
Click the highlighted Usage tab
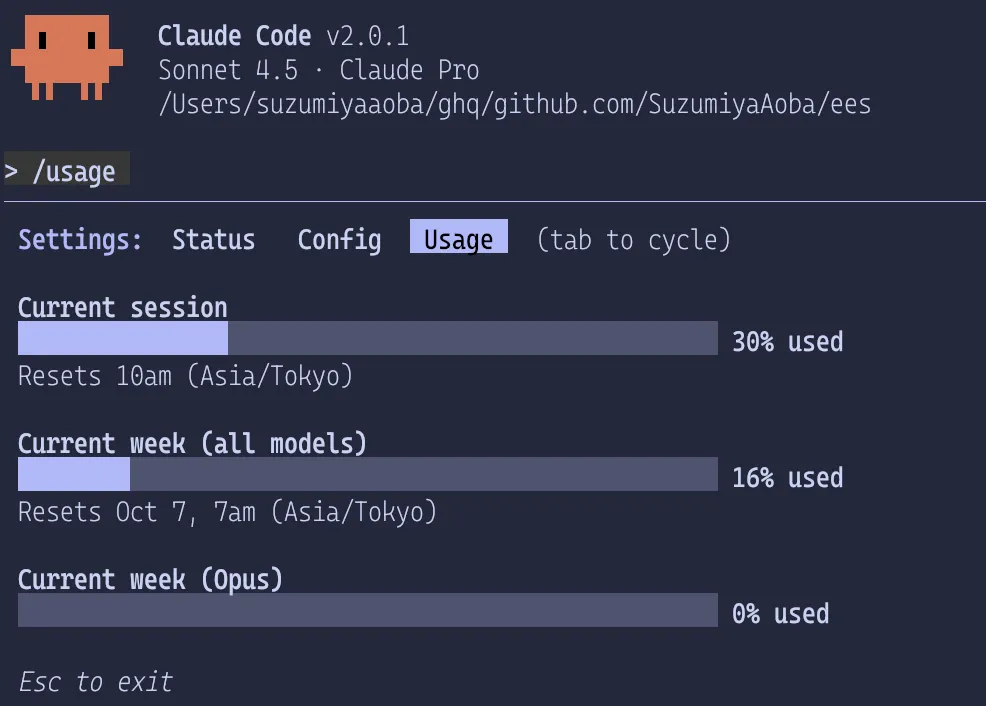[458, 239]
